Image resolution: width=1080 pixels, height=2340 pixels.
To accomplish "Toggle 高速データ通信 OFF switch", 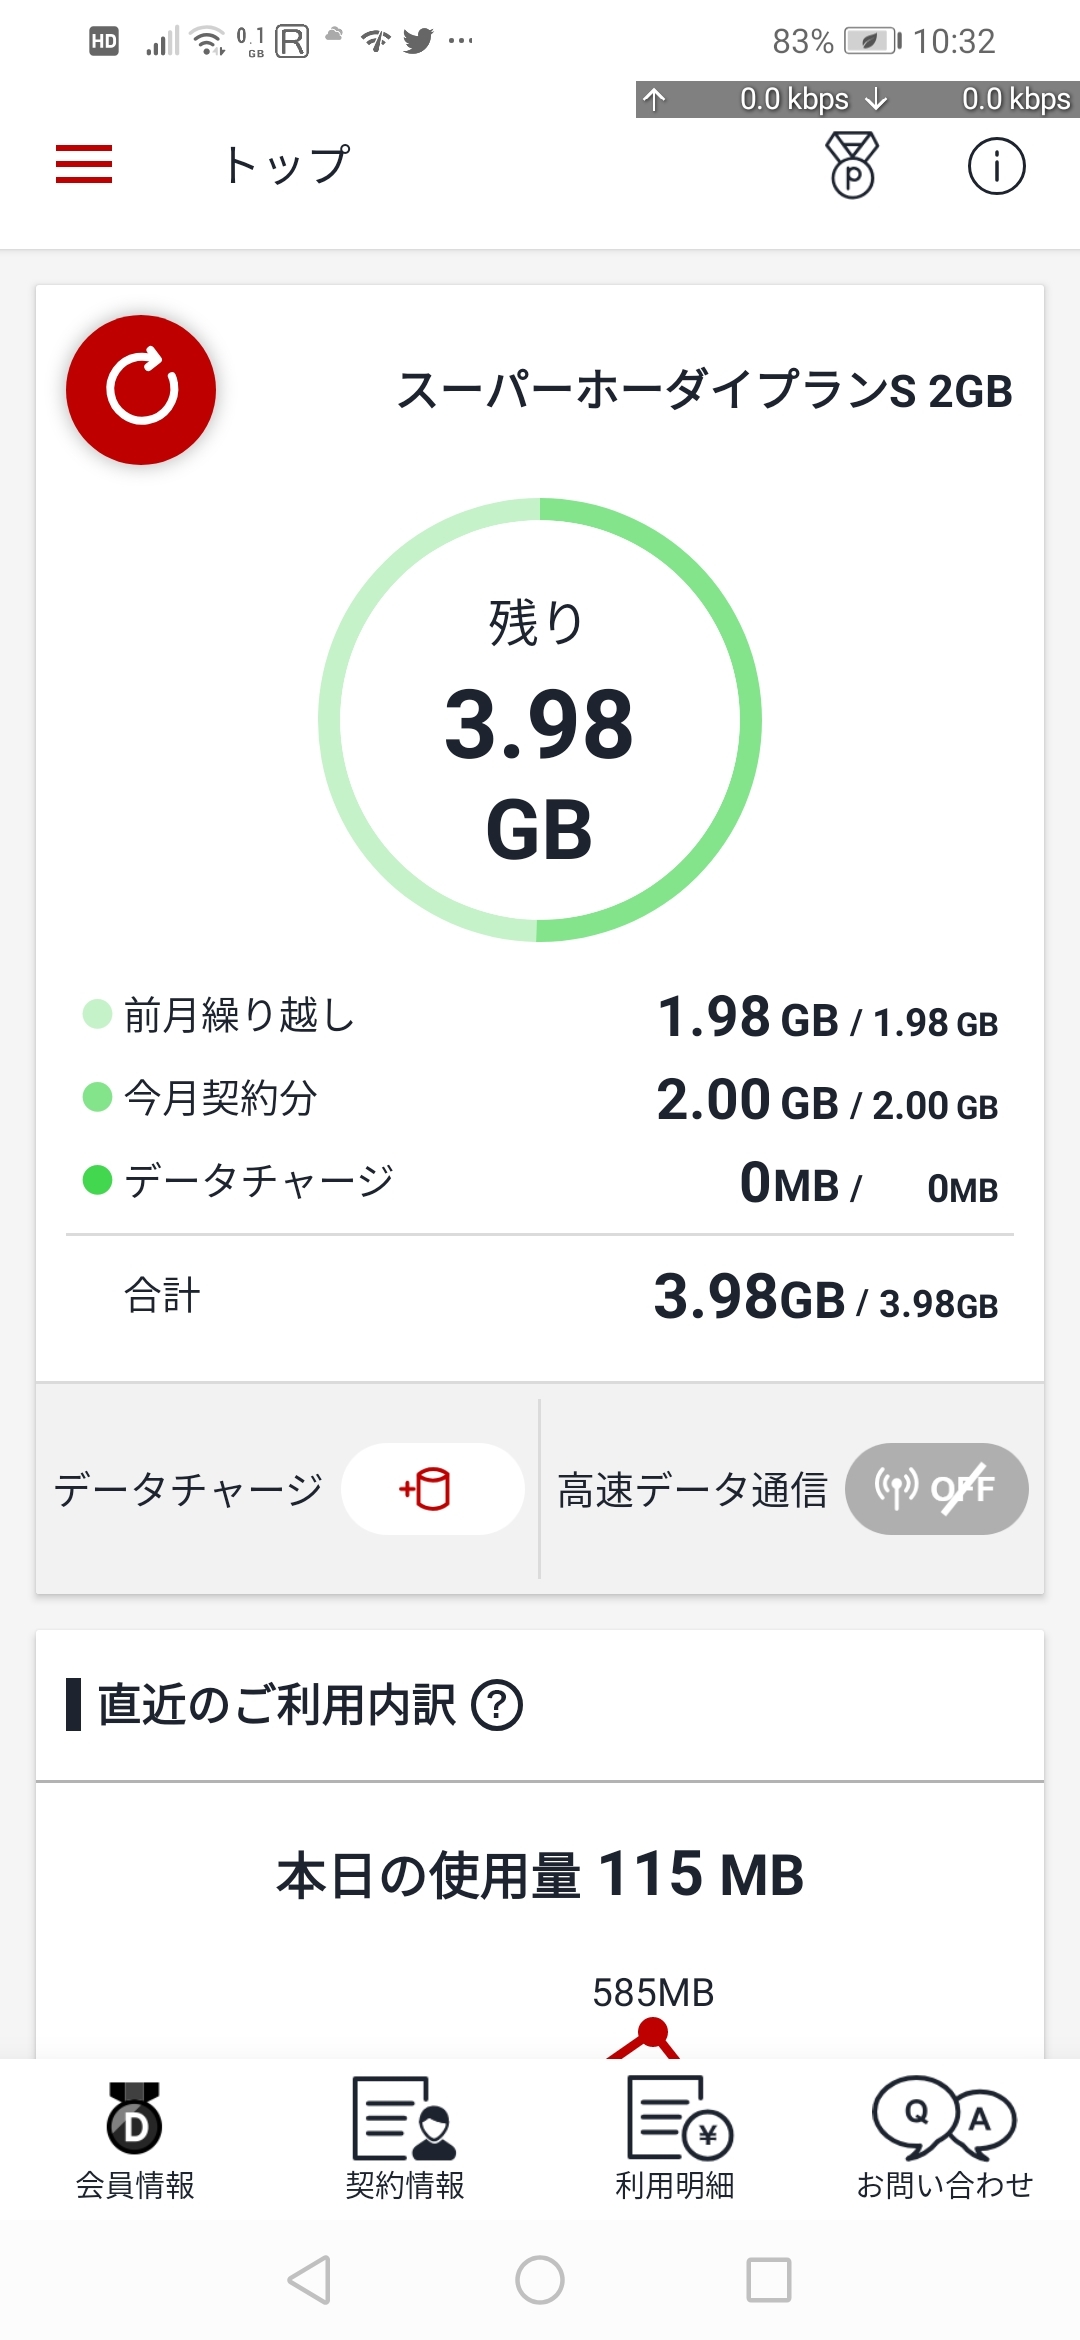I will tap(936, 1489).
